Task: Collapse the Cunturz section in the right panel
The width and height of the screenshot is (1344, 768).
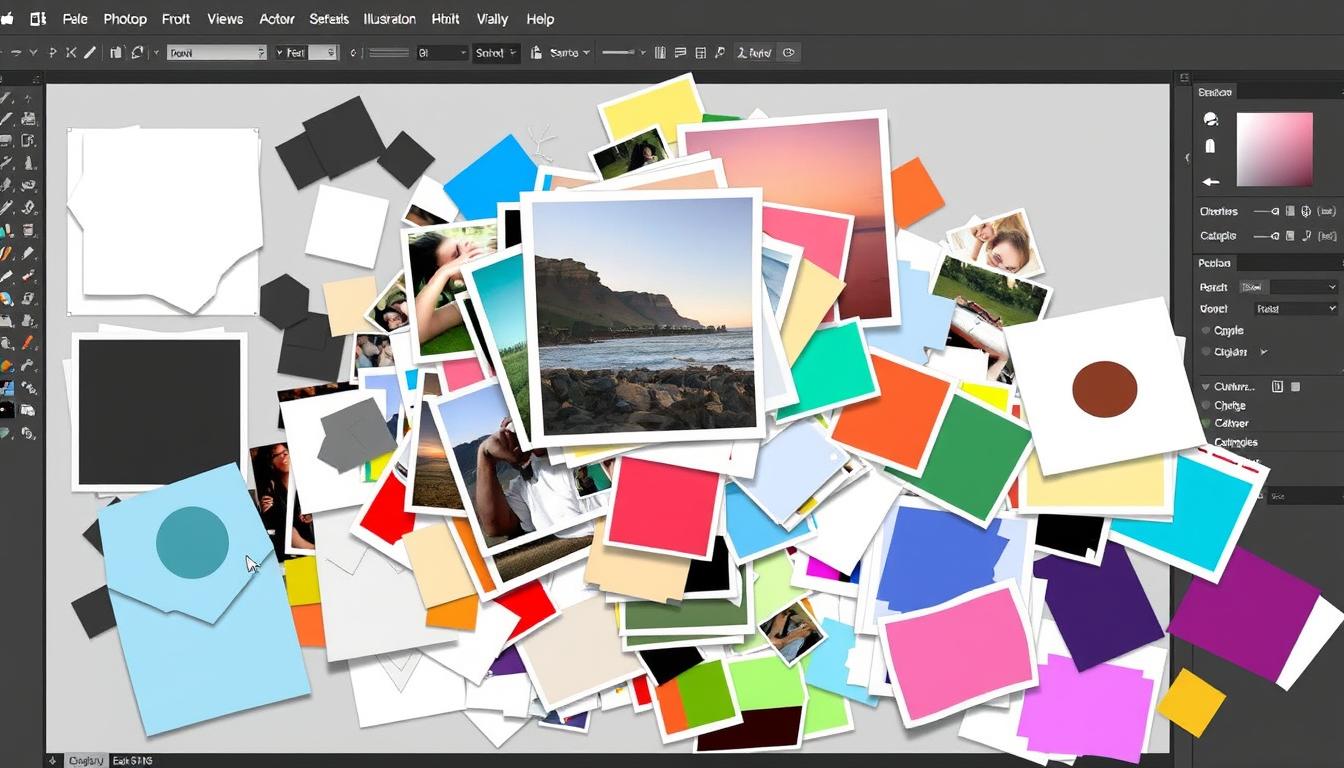Action: pyautogui.click(x=1207, y=386)
